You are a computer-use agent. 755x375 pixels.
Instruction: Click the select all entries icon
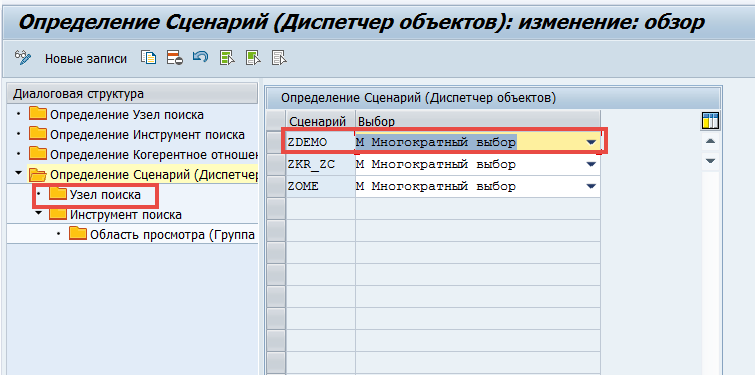coord(227,58)
